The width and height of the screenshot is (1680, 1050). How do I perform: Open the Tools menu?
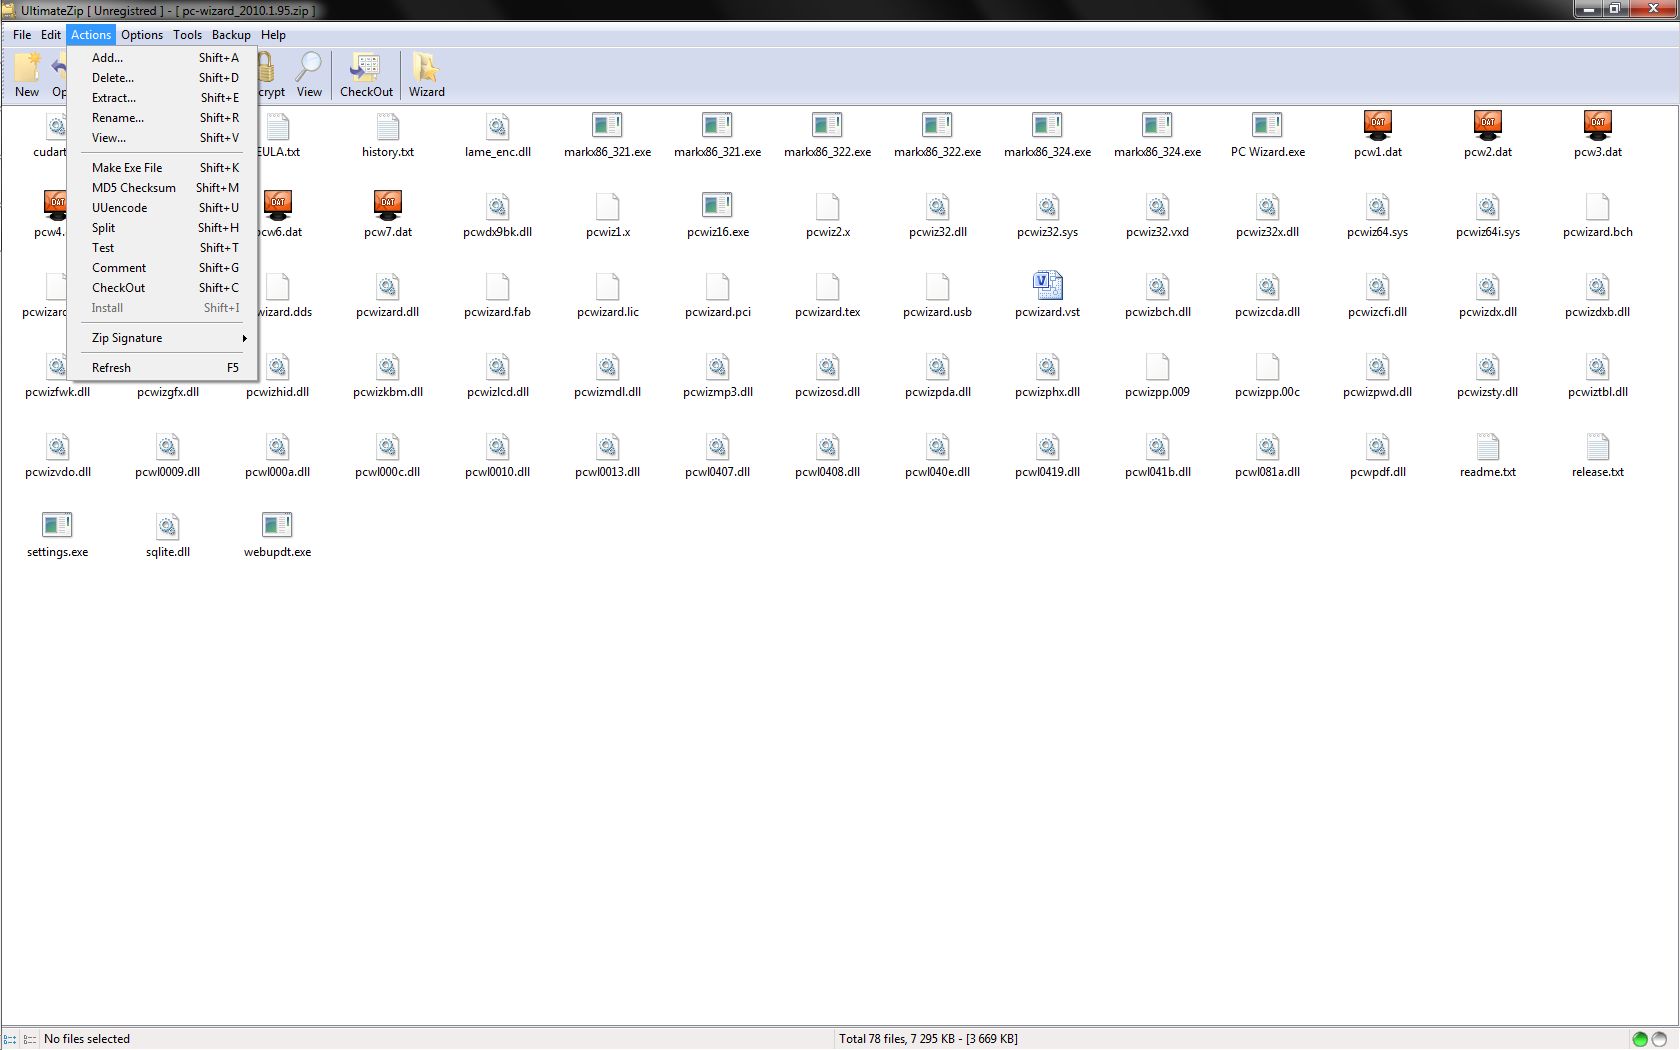[187, 35]
